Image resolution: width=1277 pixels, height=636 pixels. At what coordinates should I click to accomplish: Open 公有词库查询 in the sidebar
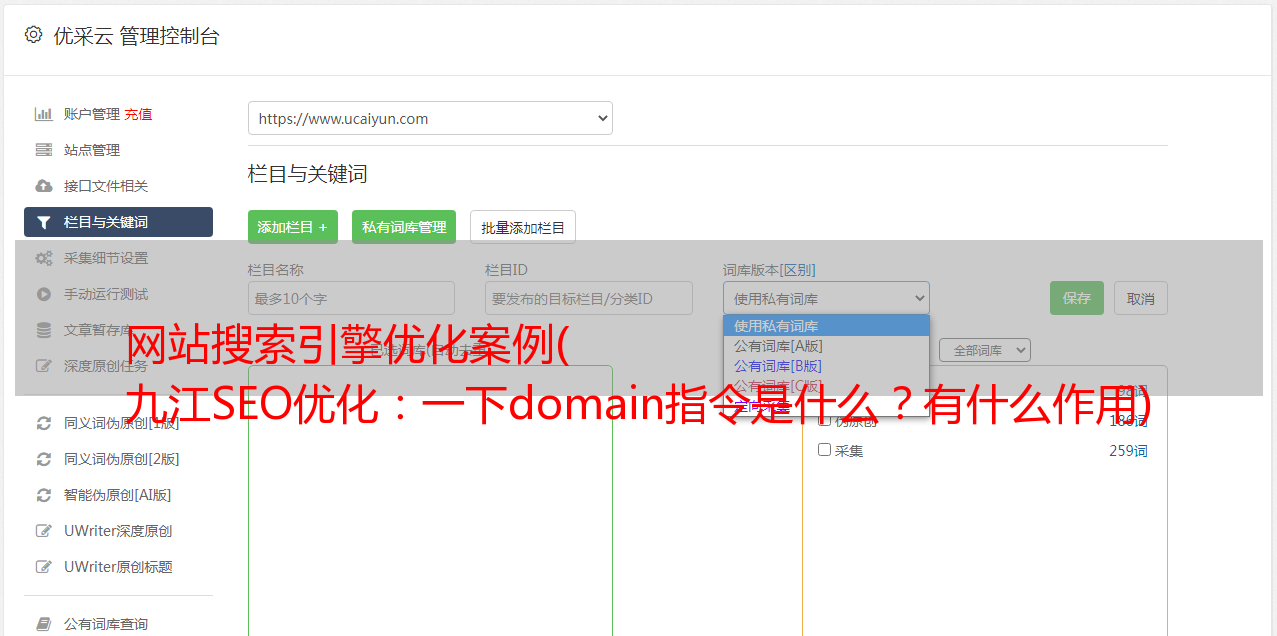pos(106,624)
